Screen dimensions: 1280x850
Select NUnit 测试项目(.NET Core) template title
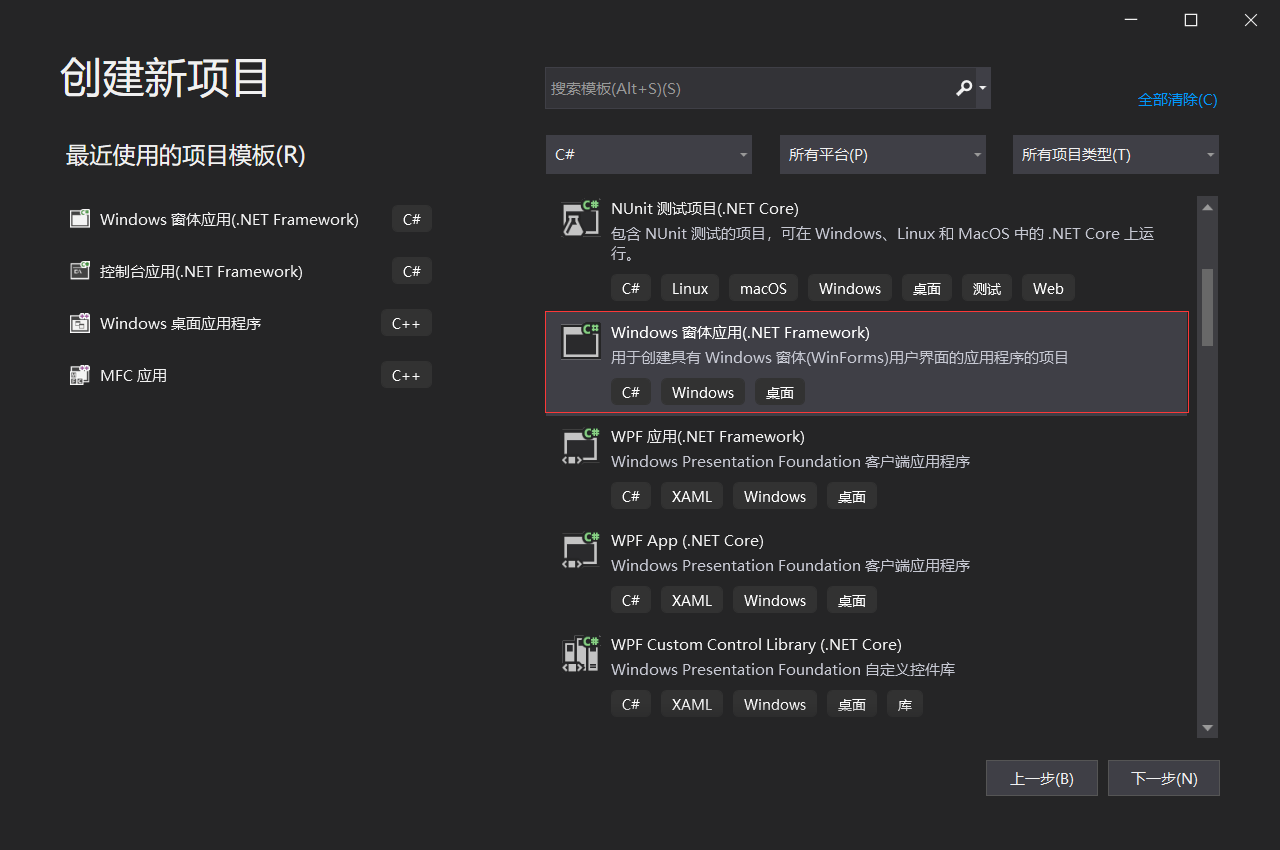(x=705, y=209)
